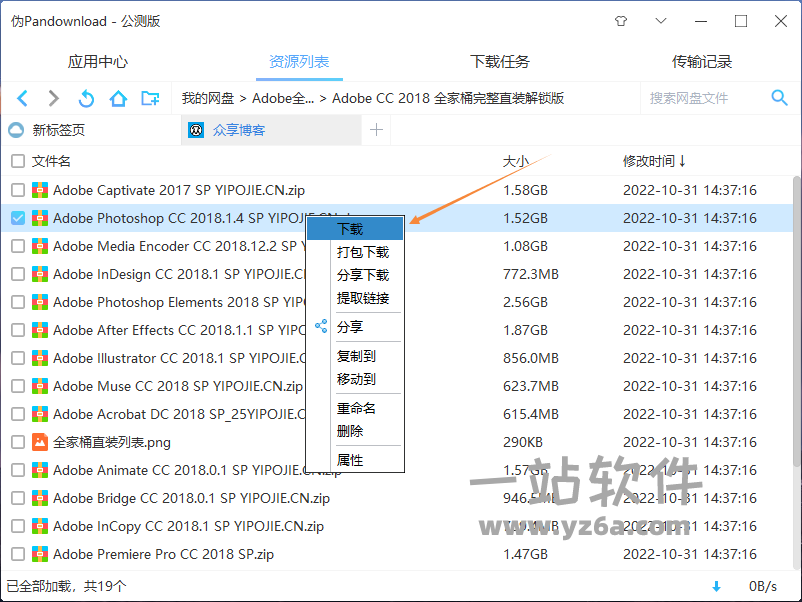Open the title bar dropdown chevron
Viewport: 802px width, 602px height.
(x=661, y=21)
